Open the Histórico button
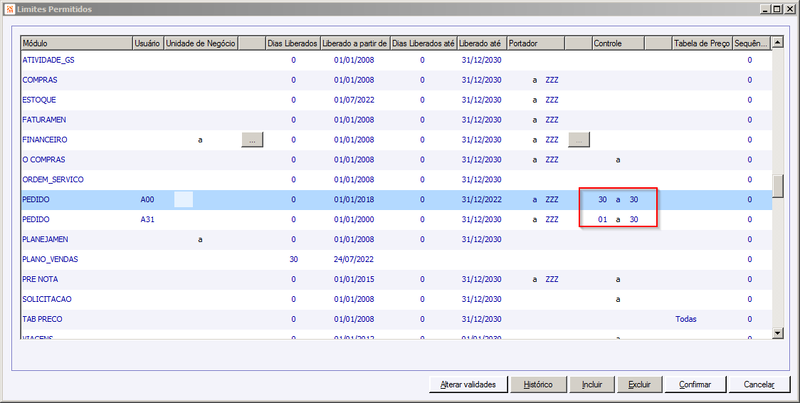800x403 pixels. pyautogui.click(x=538, y=385)
